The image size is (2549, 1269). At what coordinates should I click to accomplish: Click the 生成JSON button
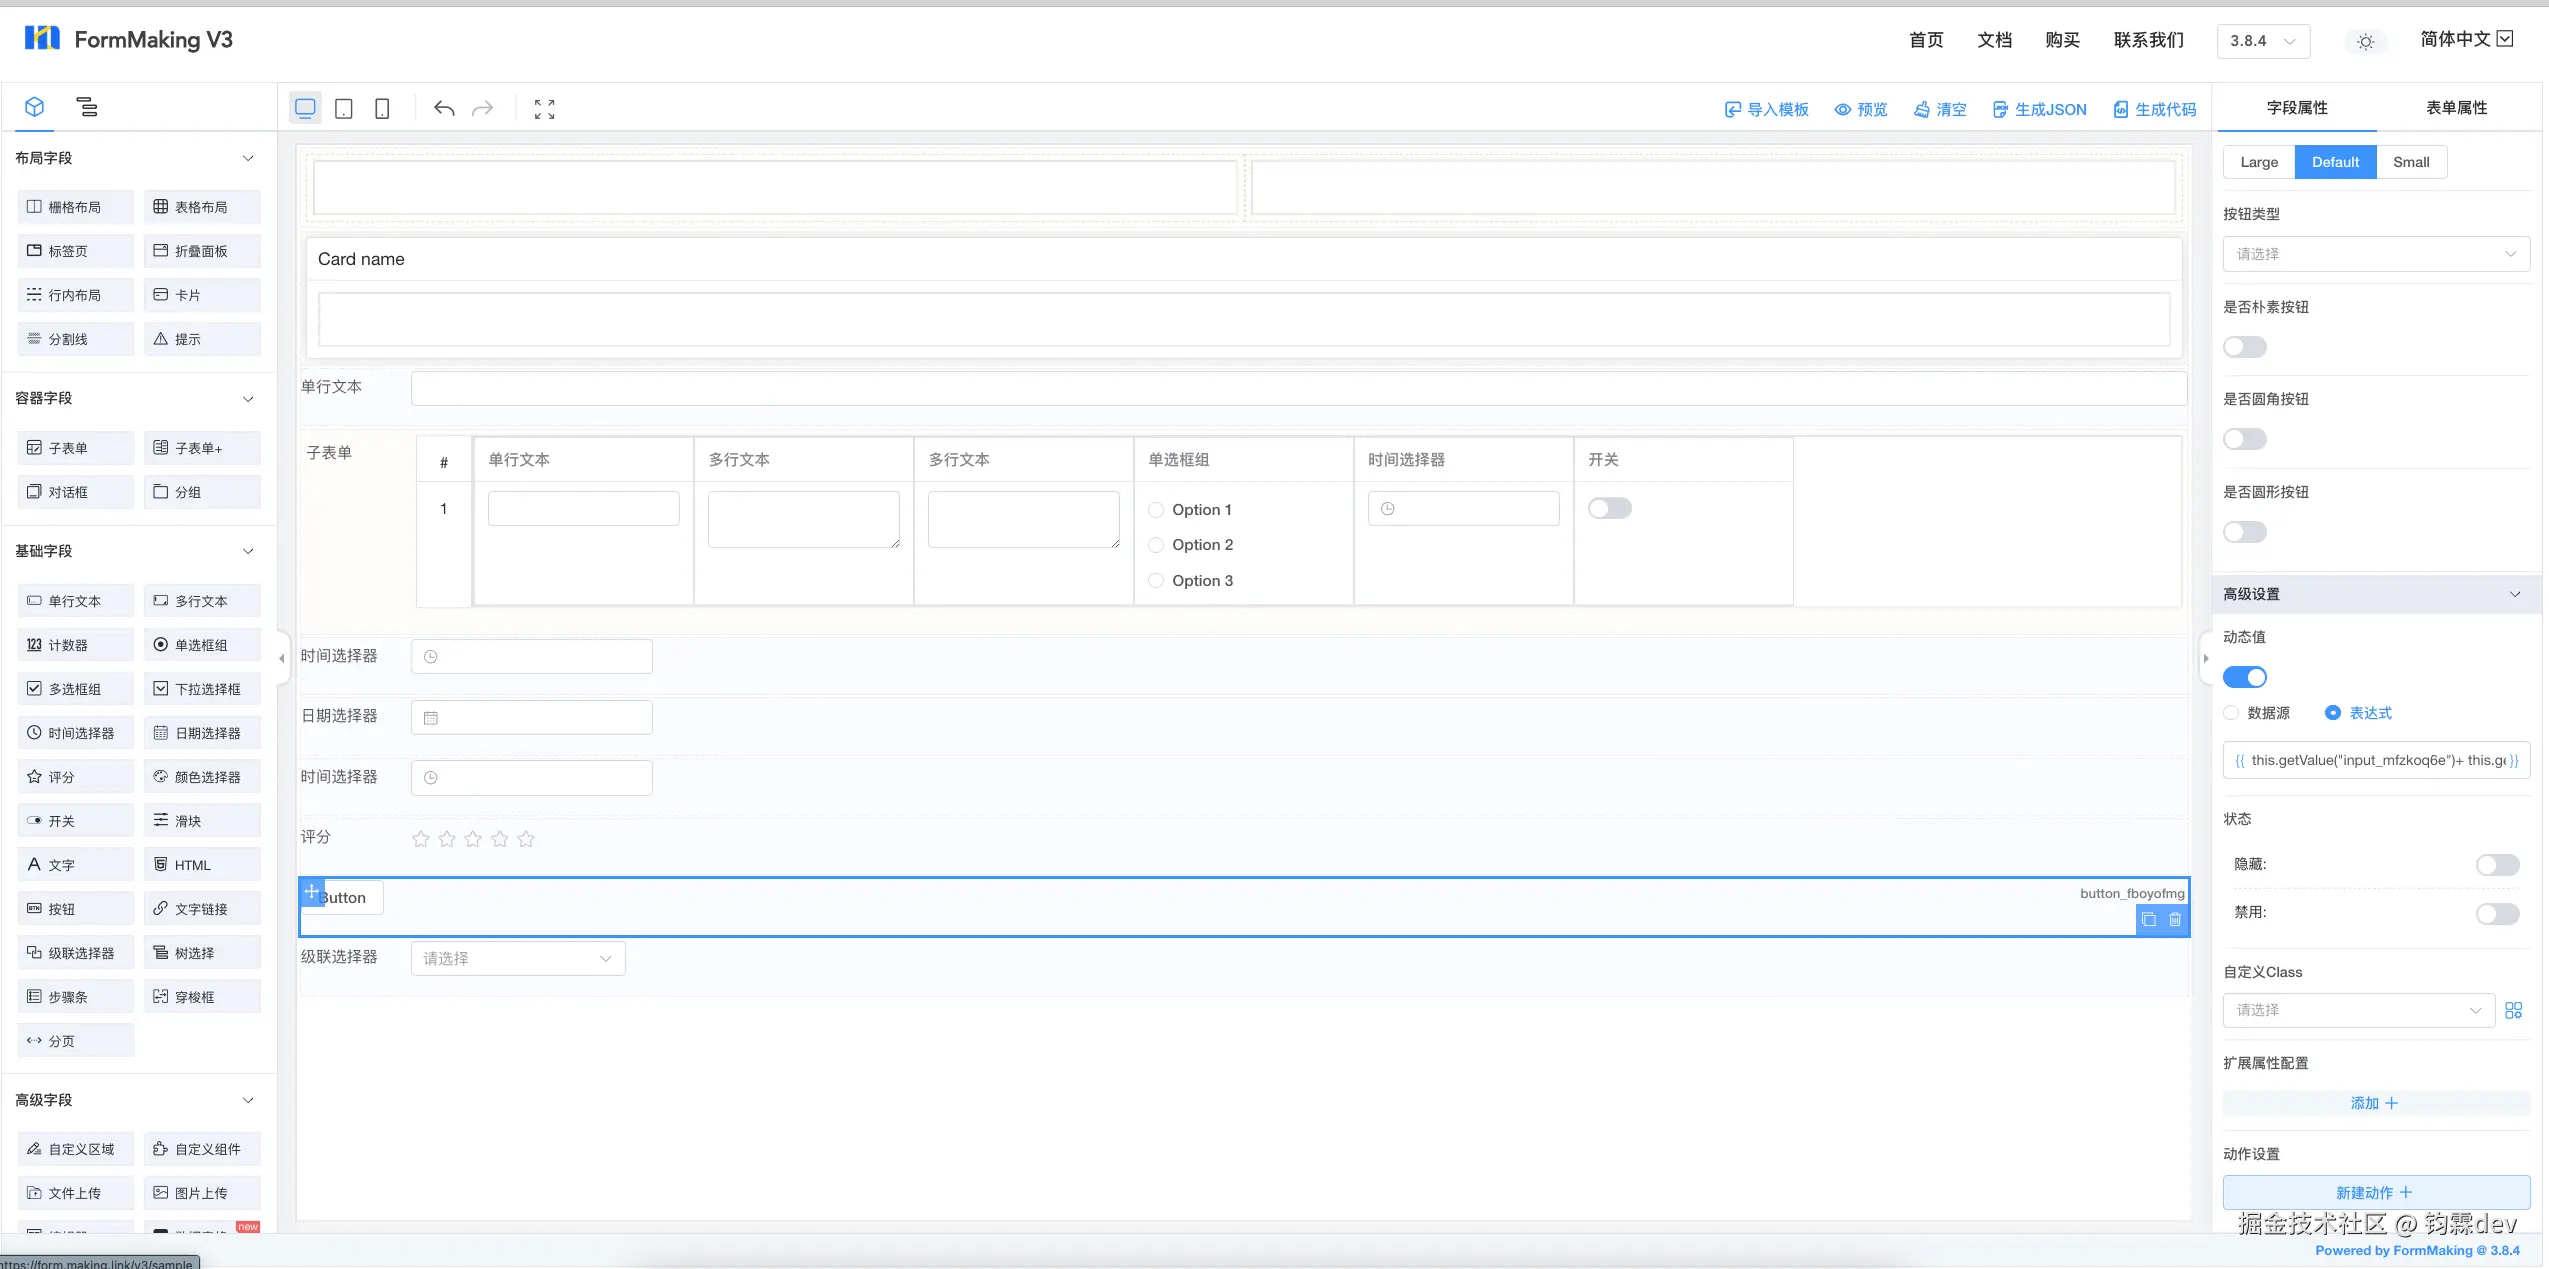[2039, 110]
